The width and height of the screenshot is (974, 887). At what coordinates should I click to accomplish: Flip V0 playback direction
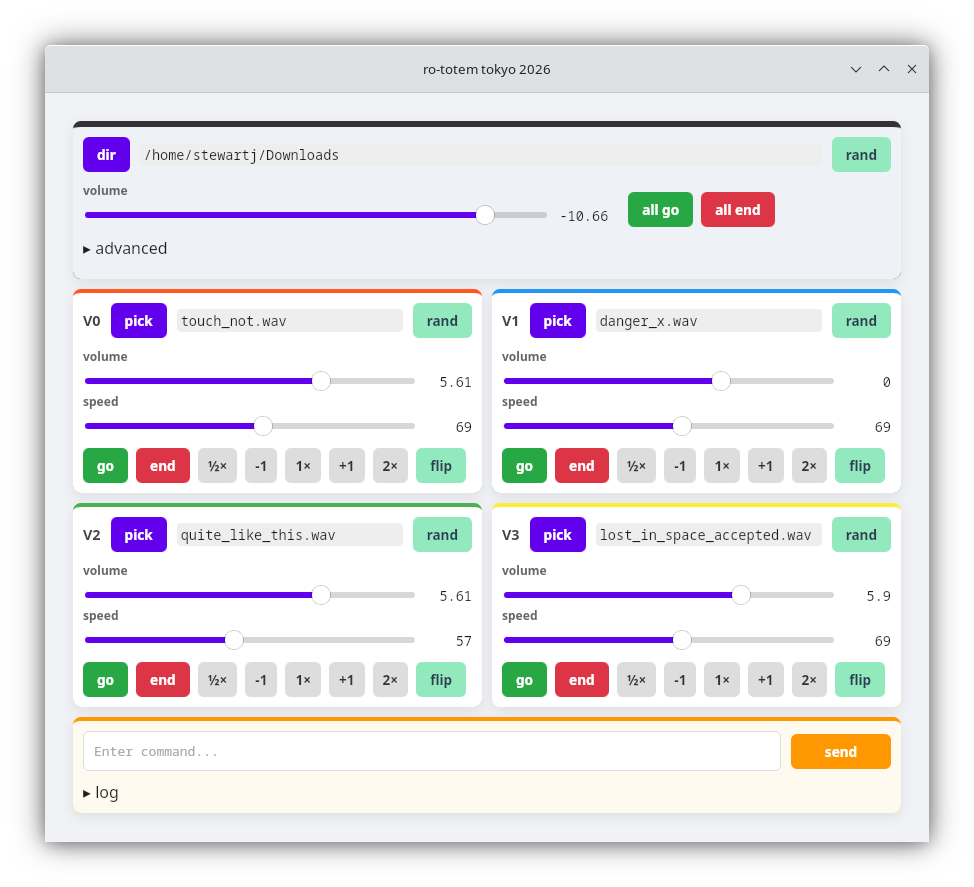click(441, 466)
